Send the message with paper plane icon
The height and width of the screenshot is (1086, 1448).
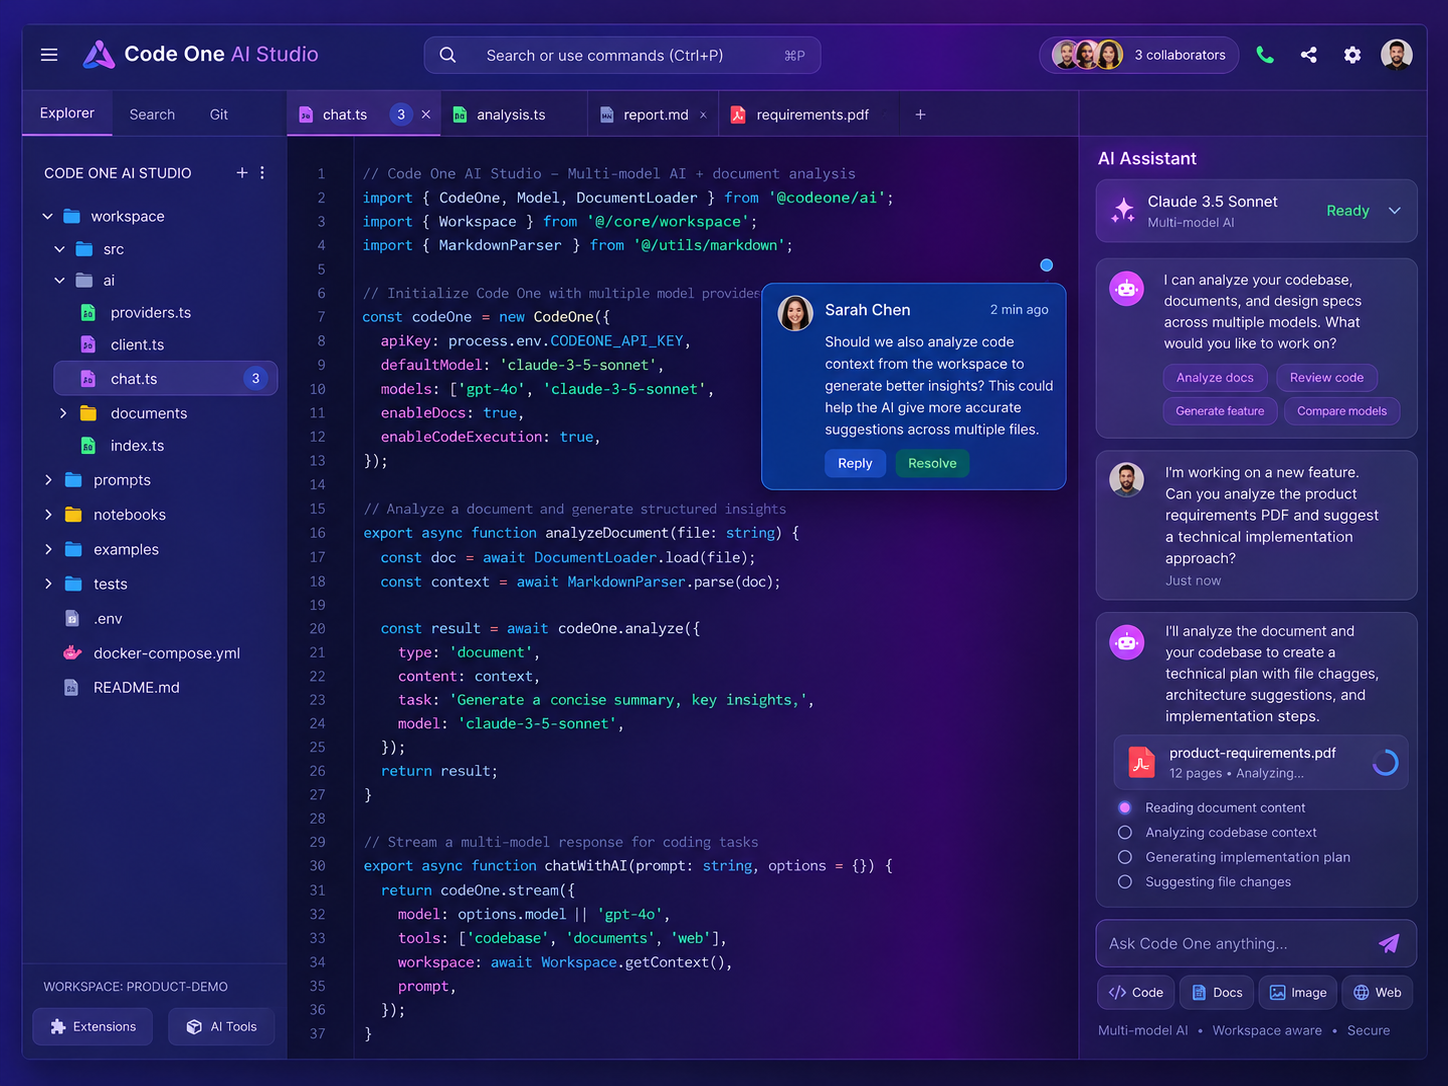point(1389,943)
